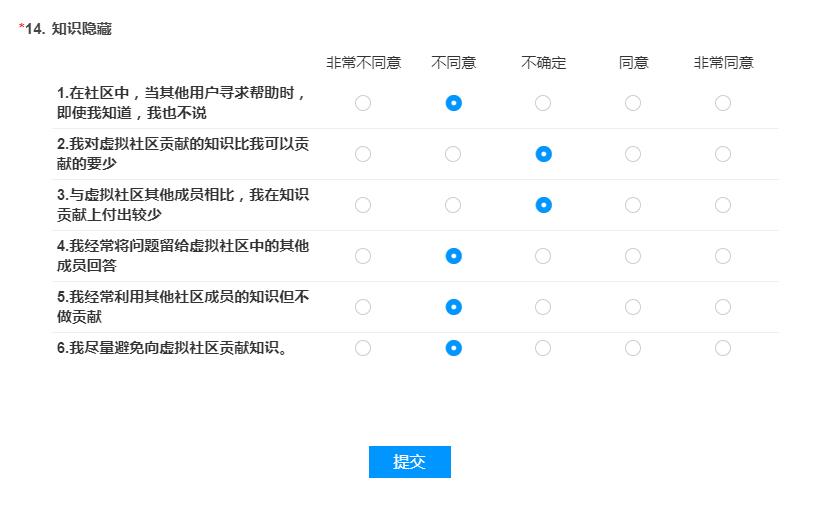Viewport: 833px width, 508px height.
Task: Mark 同意 for statement 3
Action: pyautogui.click(x=633, y=205)
